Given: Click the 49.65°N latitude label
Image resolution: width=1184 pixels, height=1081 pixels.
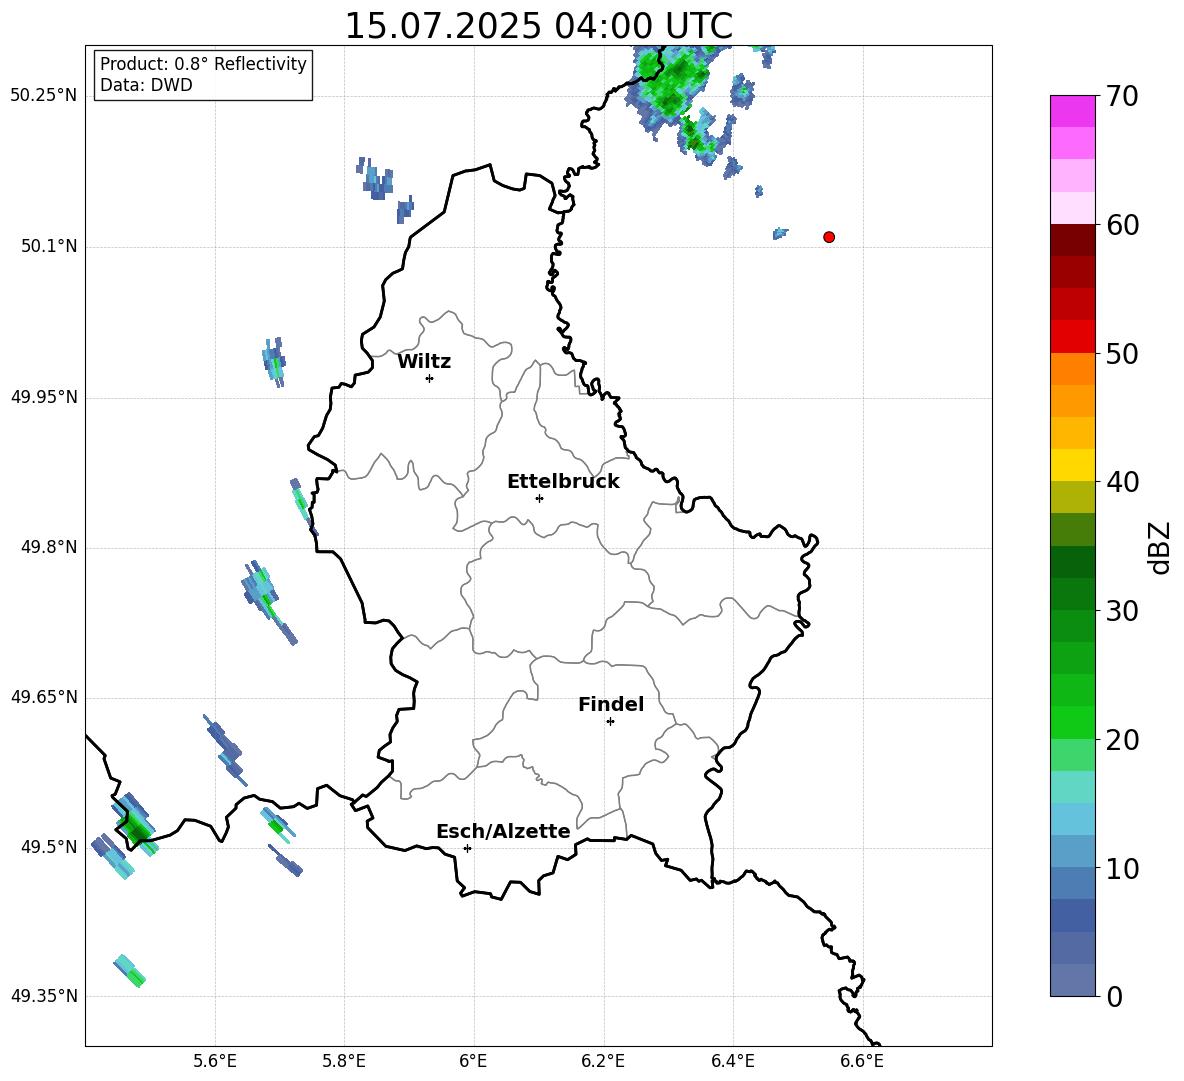Looking at the screenshot, I should click(x=43, y=697).
